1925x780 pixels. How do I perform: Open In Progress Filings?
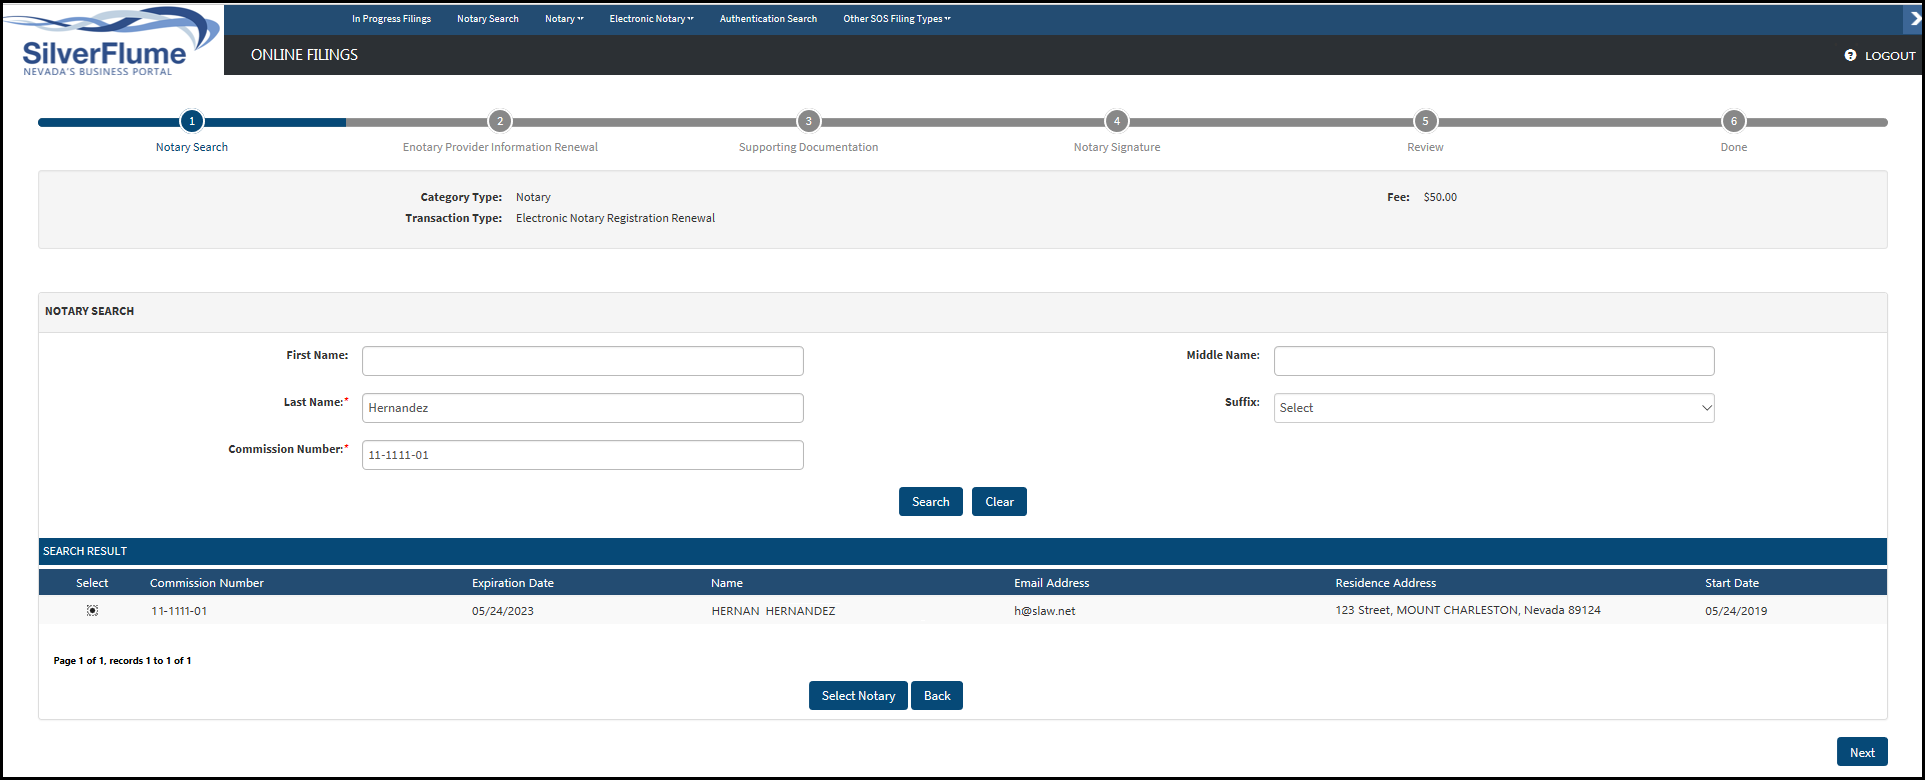(x=391, y=19)
